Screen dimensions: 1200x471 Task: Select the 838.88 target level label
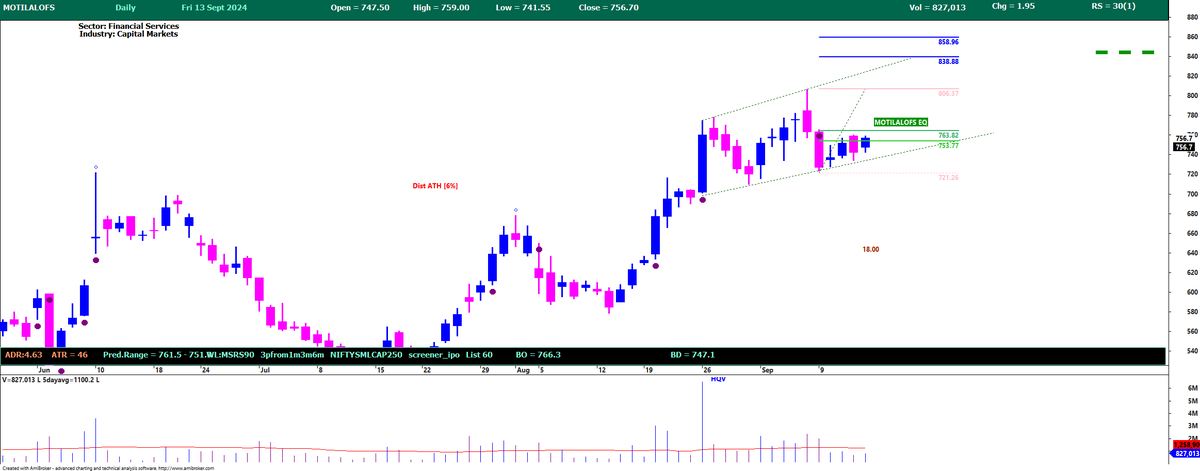click(x=948, y=61)
